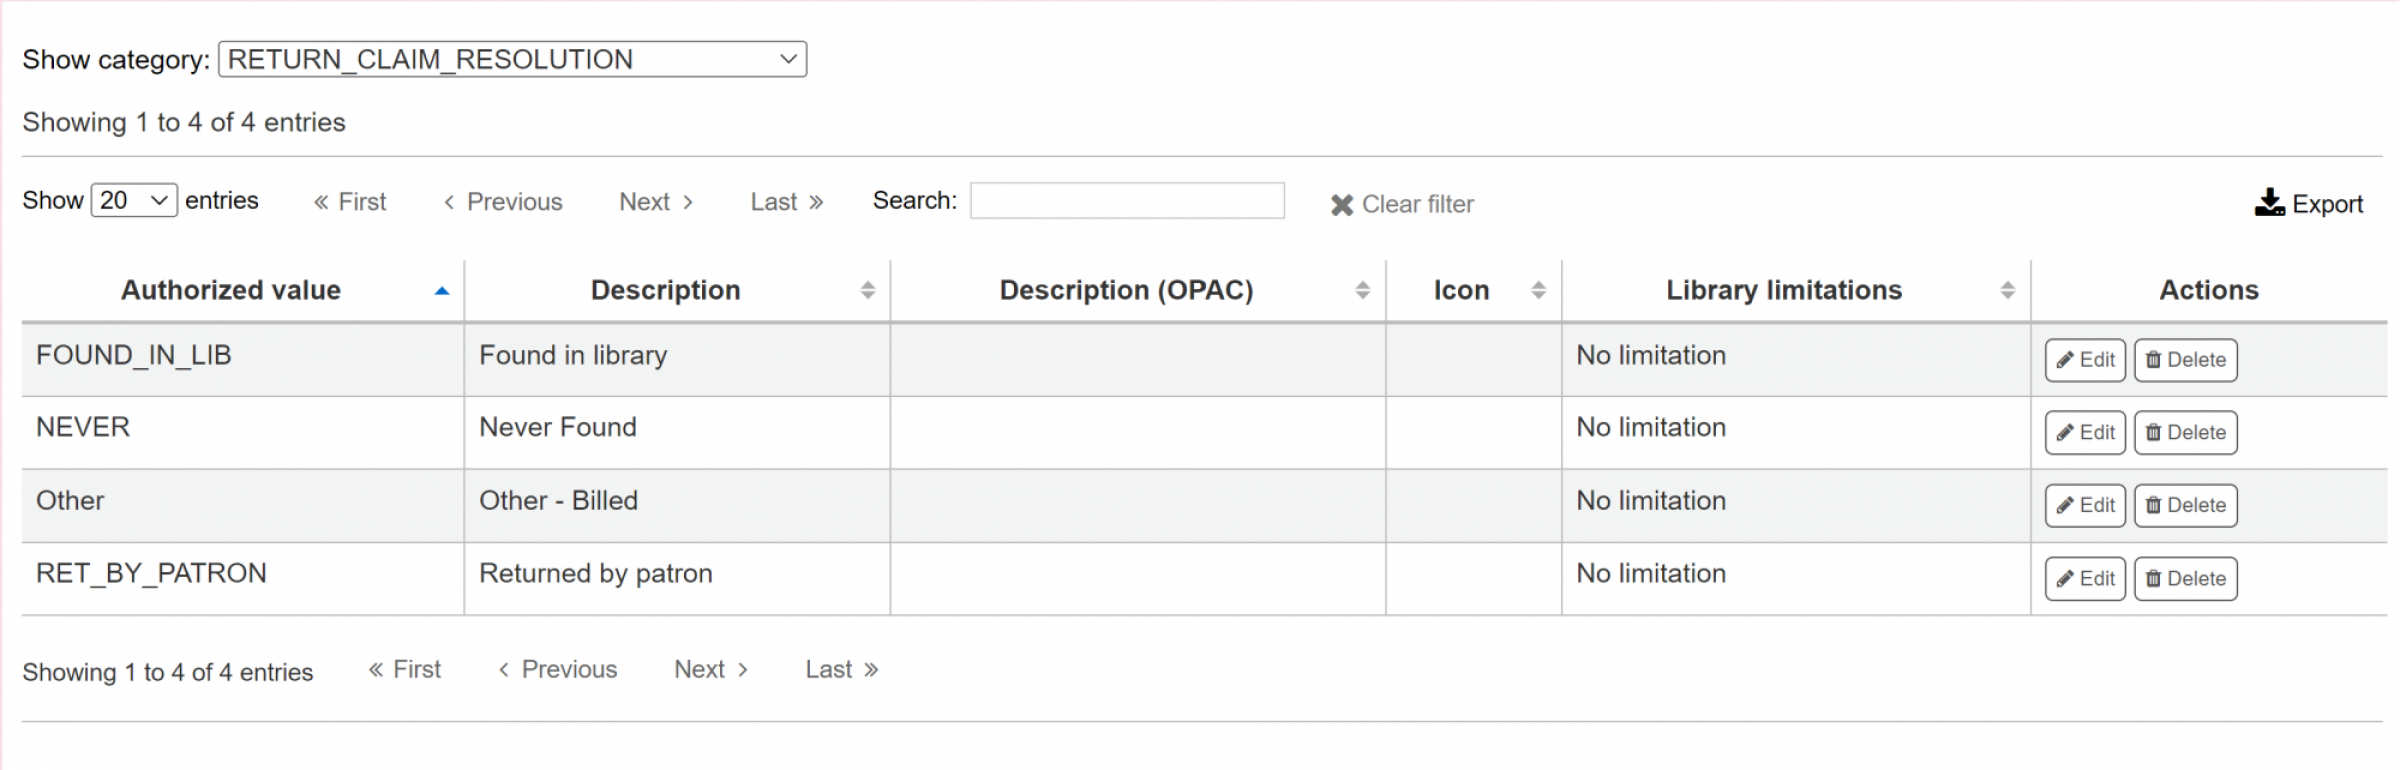2400x770 pixels.
Task: Sort the Library limitations column
Action: 2006,290
